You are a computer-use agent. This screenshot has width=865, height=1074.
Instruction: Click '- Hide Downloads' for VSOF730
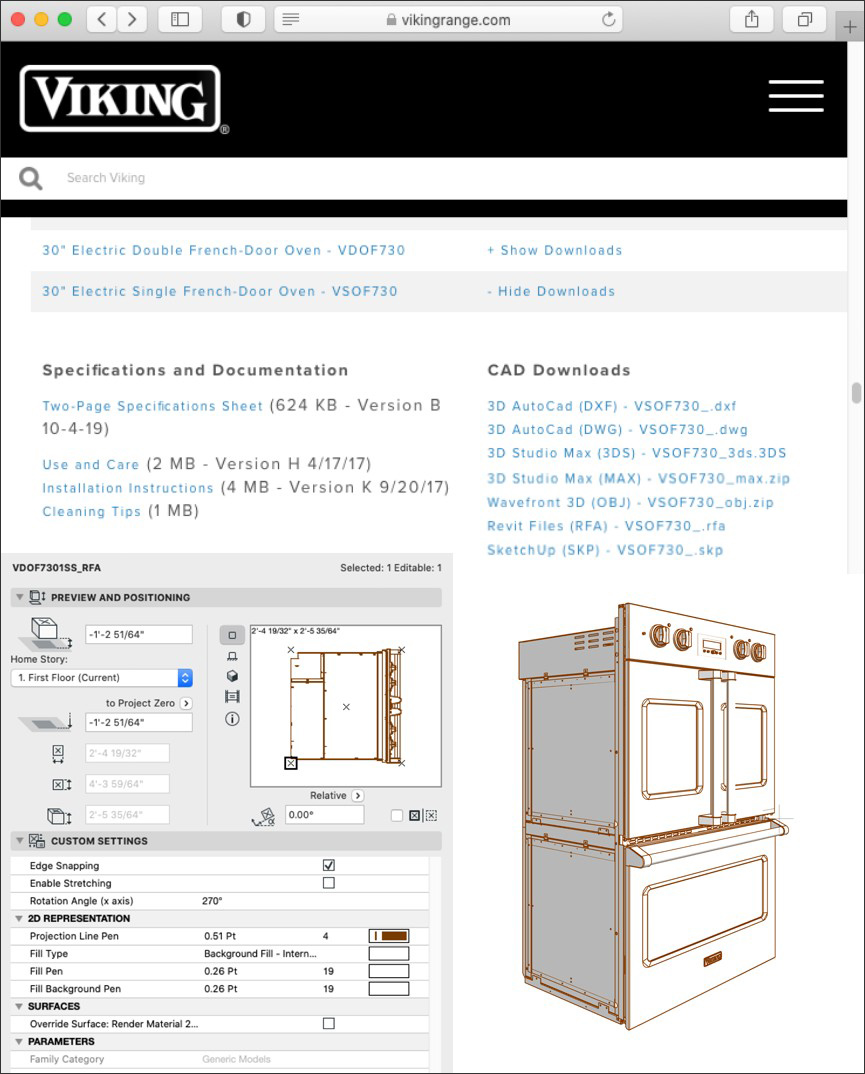pyautogui.click(x=551, y=292)
